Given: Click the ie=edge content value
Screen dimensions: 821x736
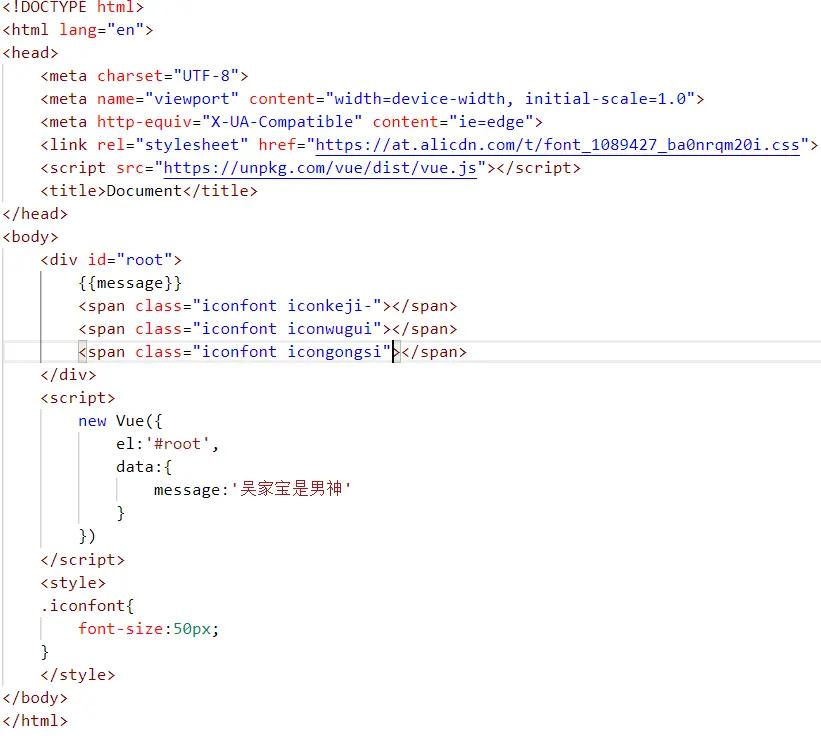Looking at the screenshot, I should (491, 121).
